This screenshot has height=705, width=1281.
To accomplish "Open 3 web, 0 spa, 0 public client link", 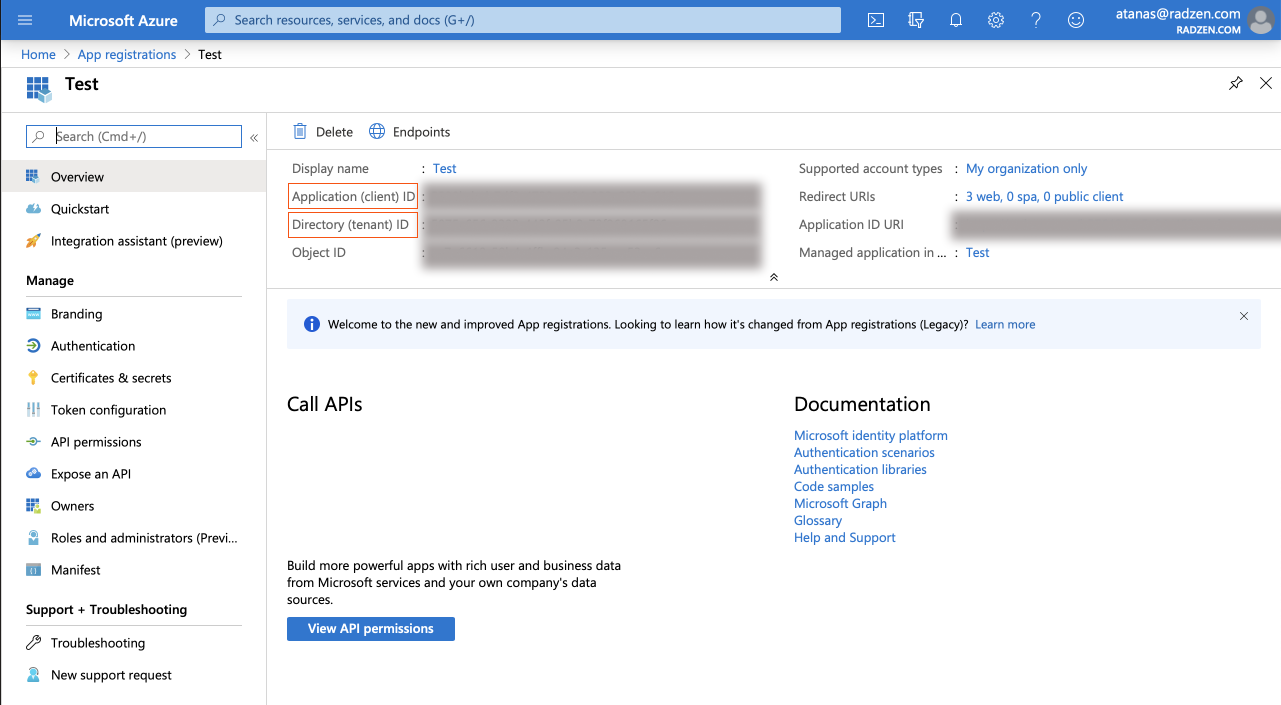I will tap(1045, 197).
